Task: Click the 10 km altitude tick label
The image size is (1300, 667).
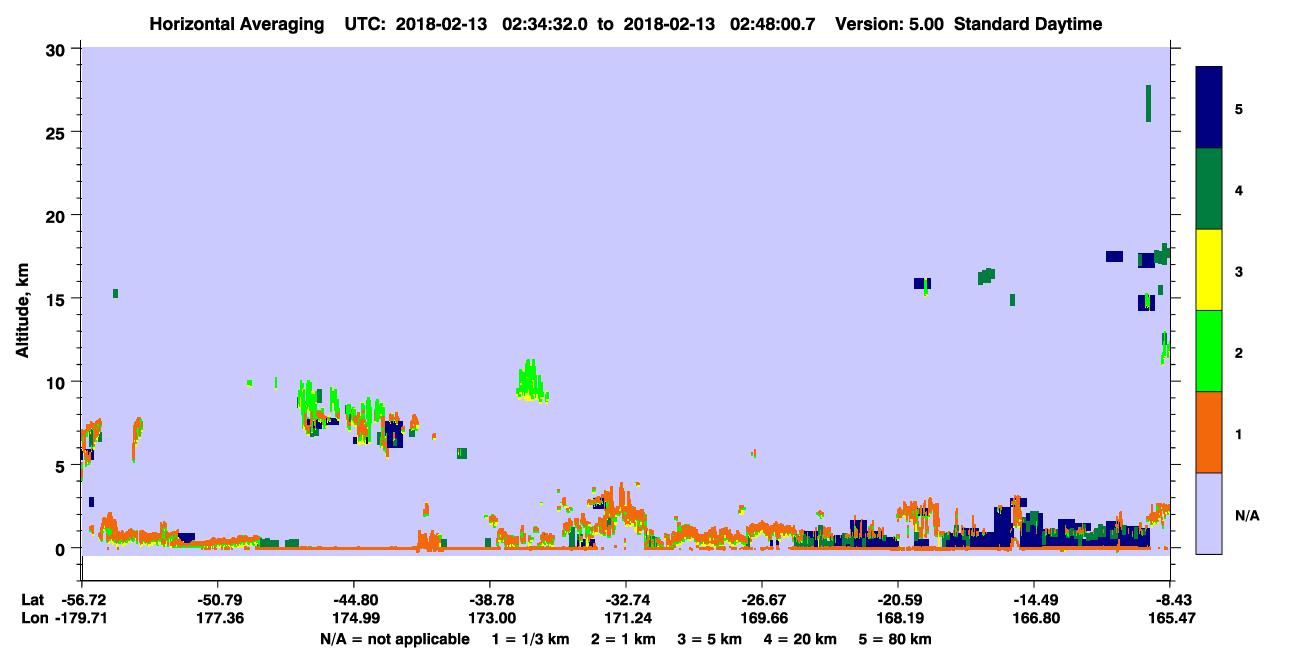Action: pyautogui.click(x=58, y=382)
